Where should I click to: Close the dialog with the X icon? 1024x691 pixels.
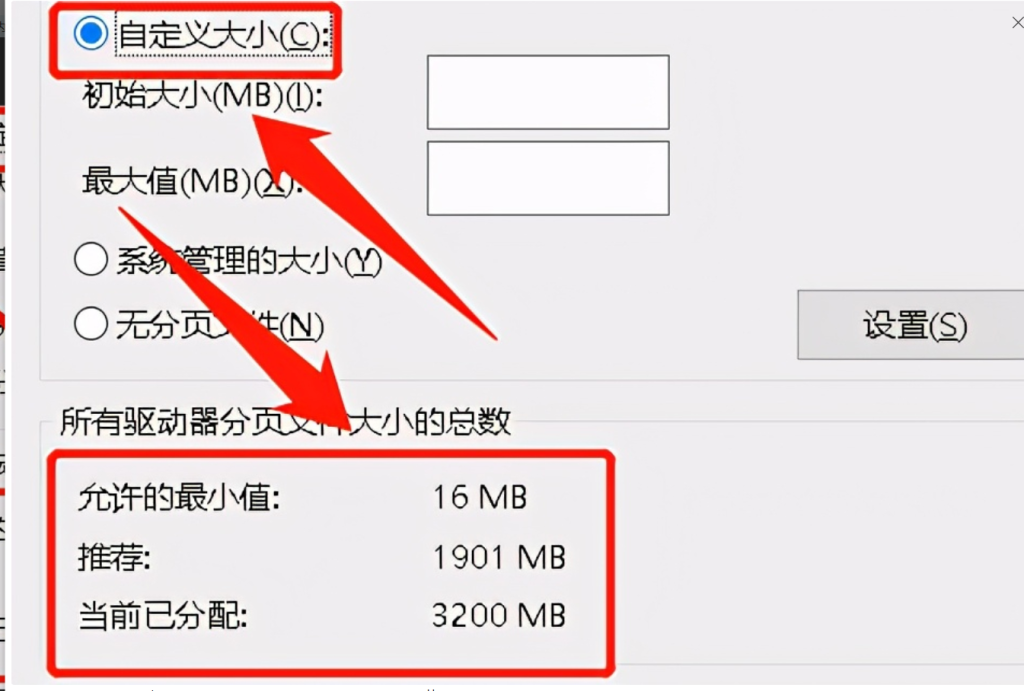coord(1017,23)
